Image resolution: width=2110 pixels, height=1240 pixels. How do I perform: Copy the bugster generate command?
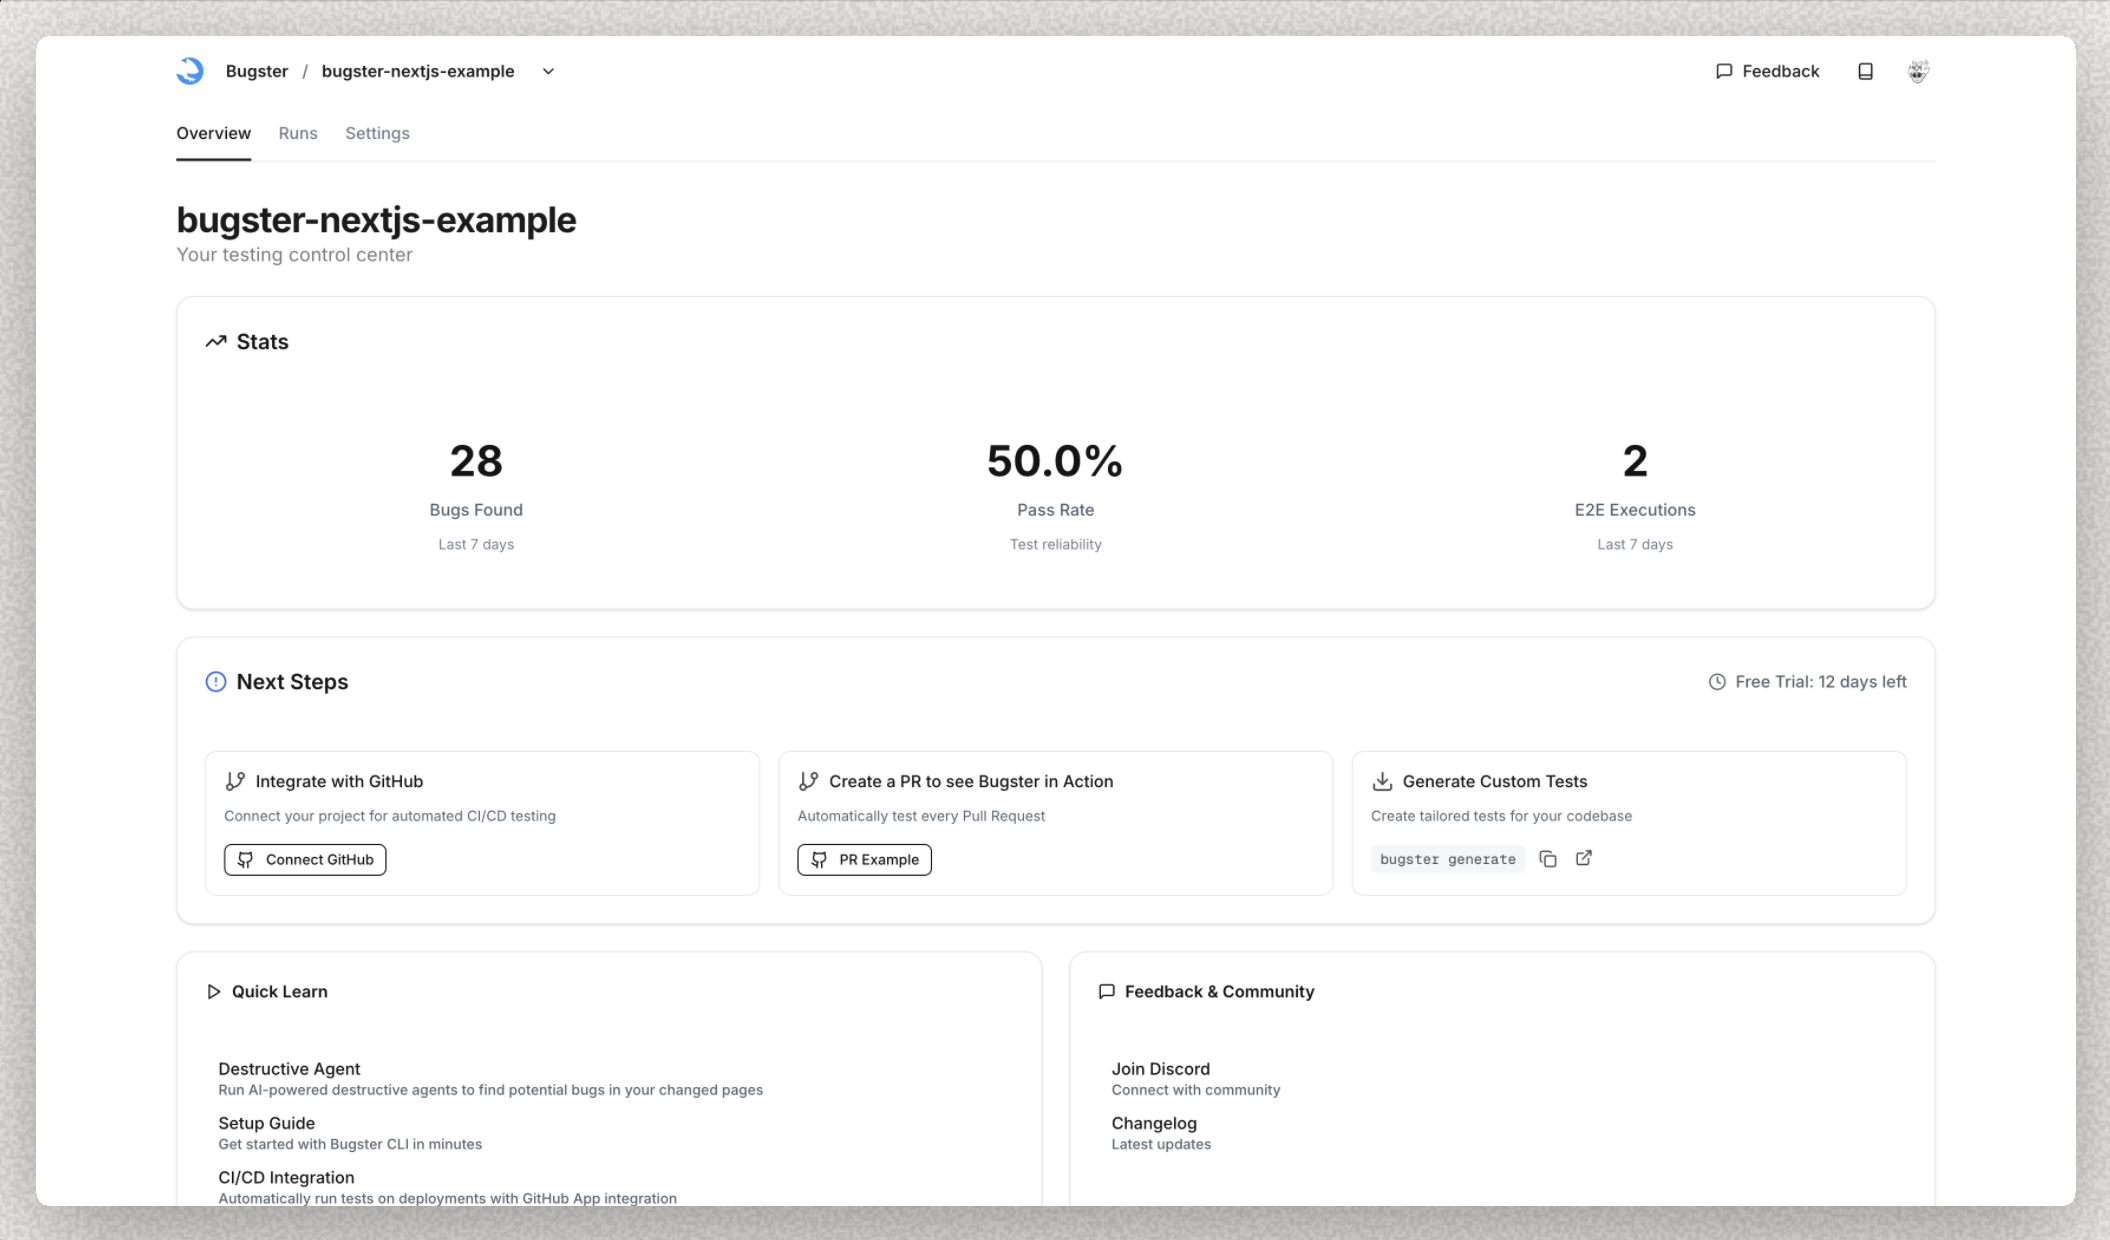coord(1548,859)
